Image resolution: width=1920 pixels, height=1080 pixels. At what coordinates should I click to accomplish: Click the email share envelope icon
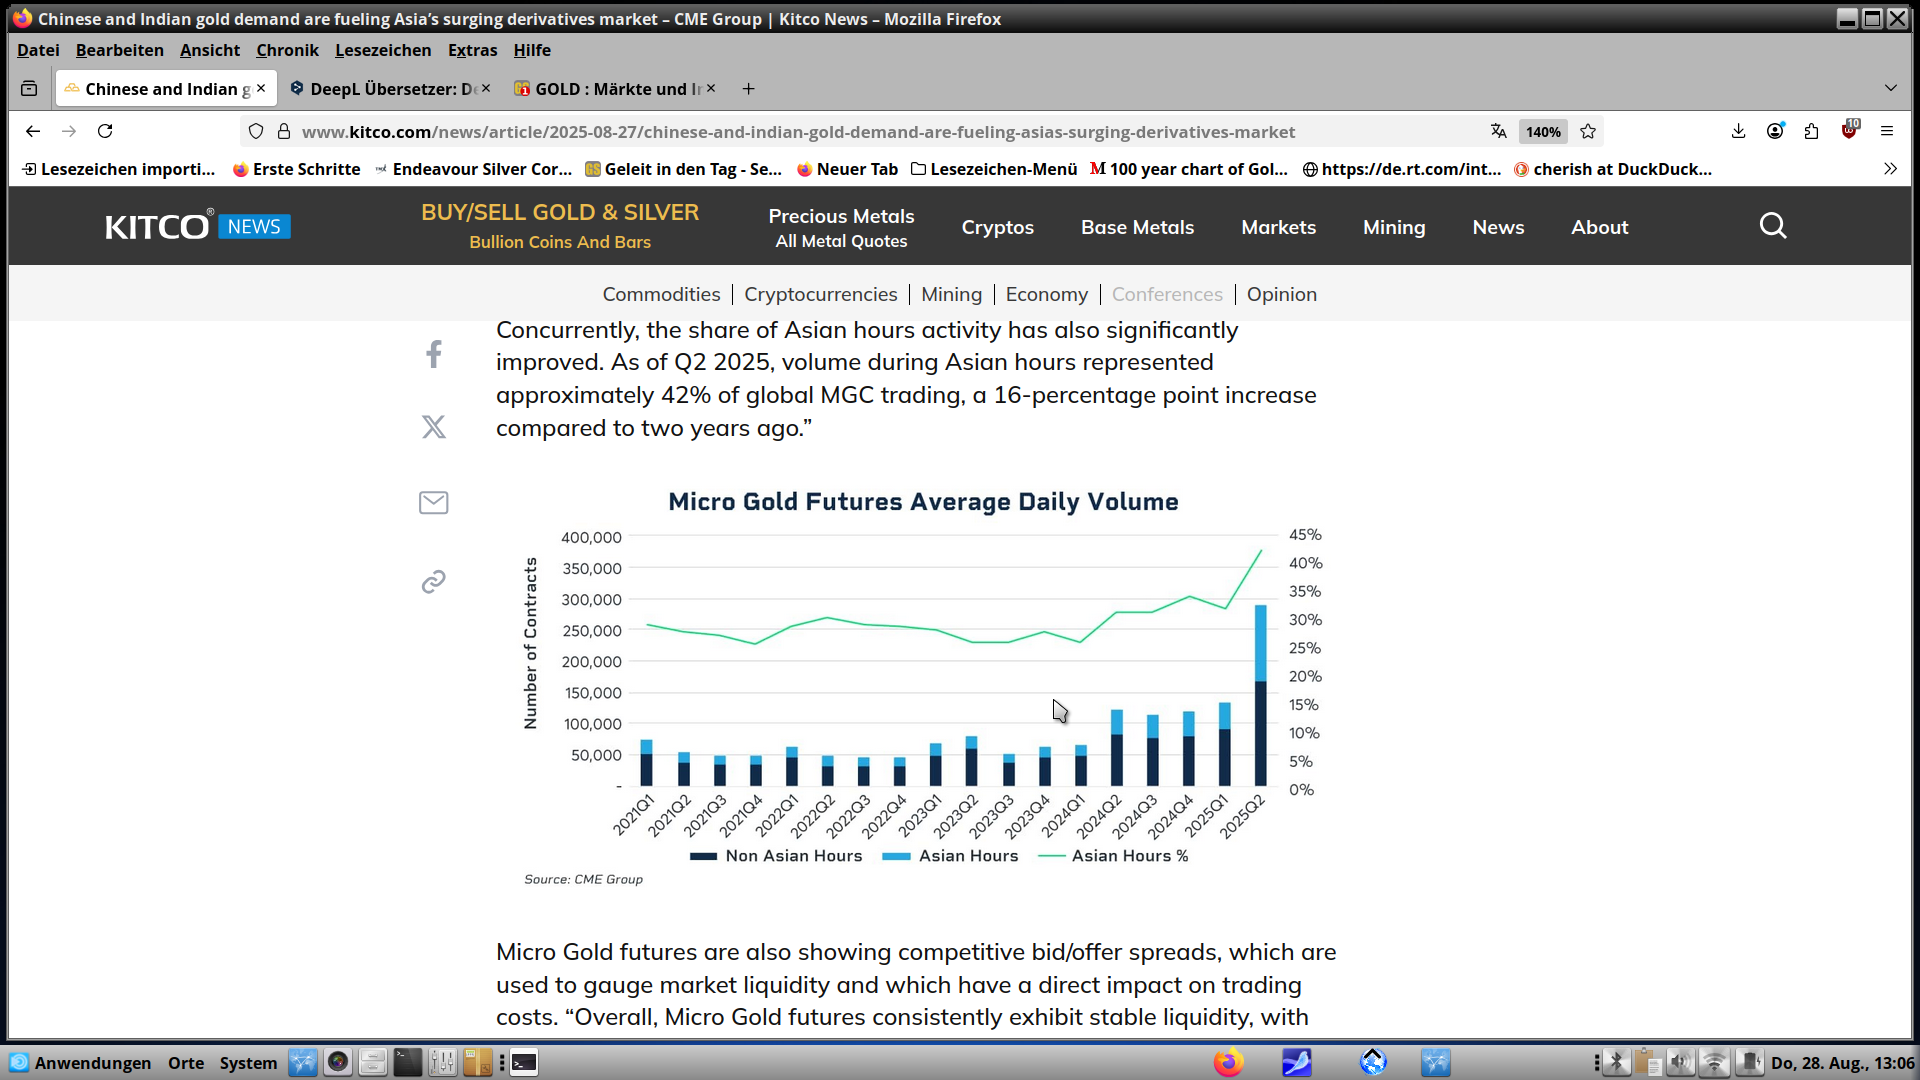(x=433, y=502)
